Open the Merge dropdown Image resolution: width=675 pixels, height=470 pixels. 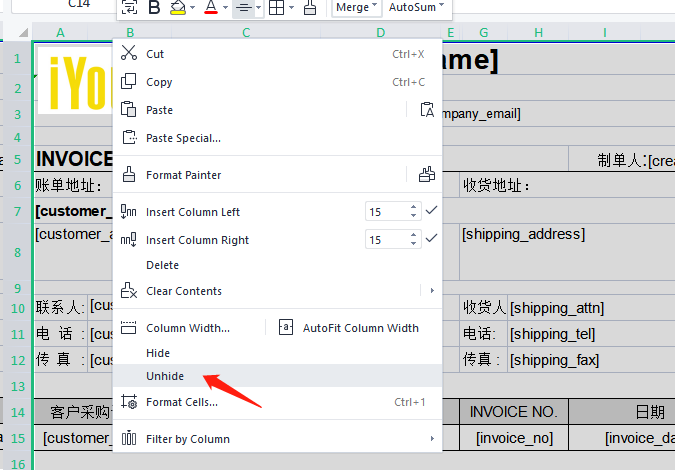pos(357,7)
